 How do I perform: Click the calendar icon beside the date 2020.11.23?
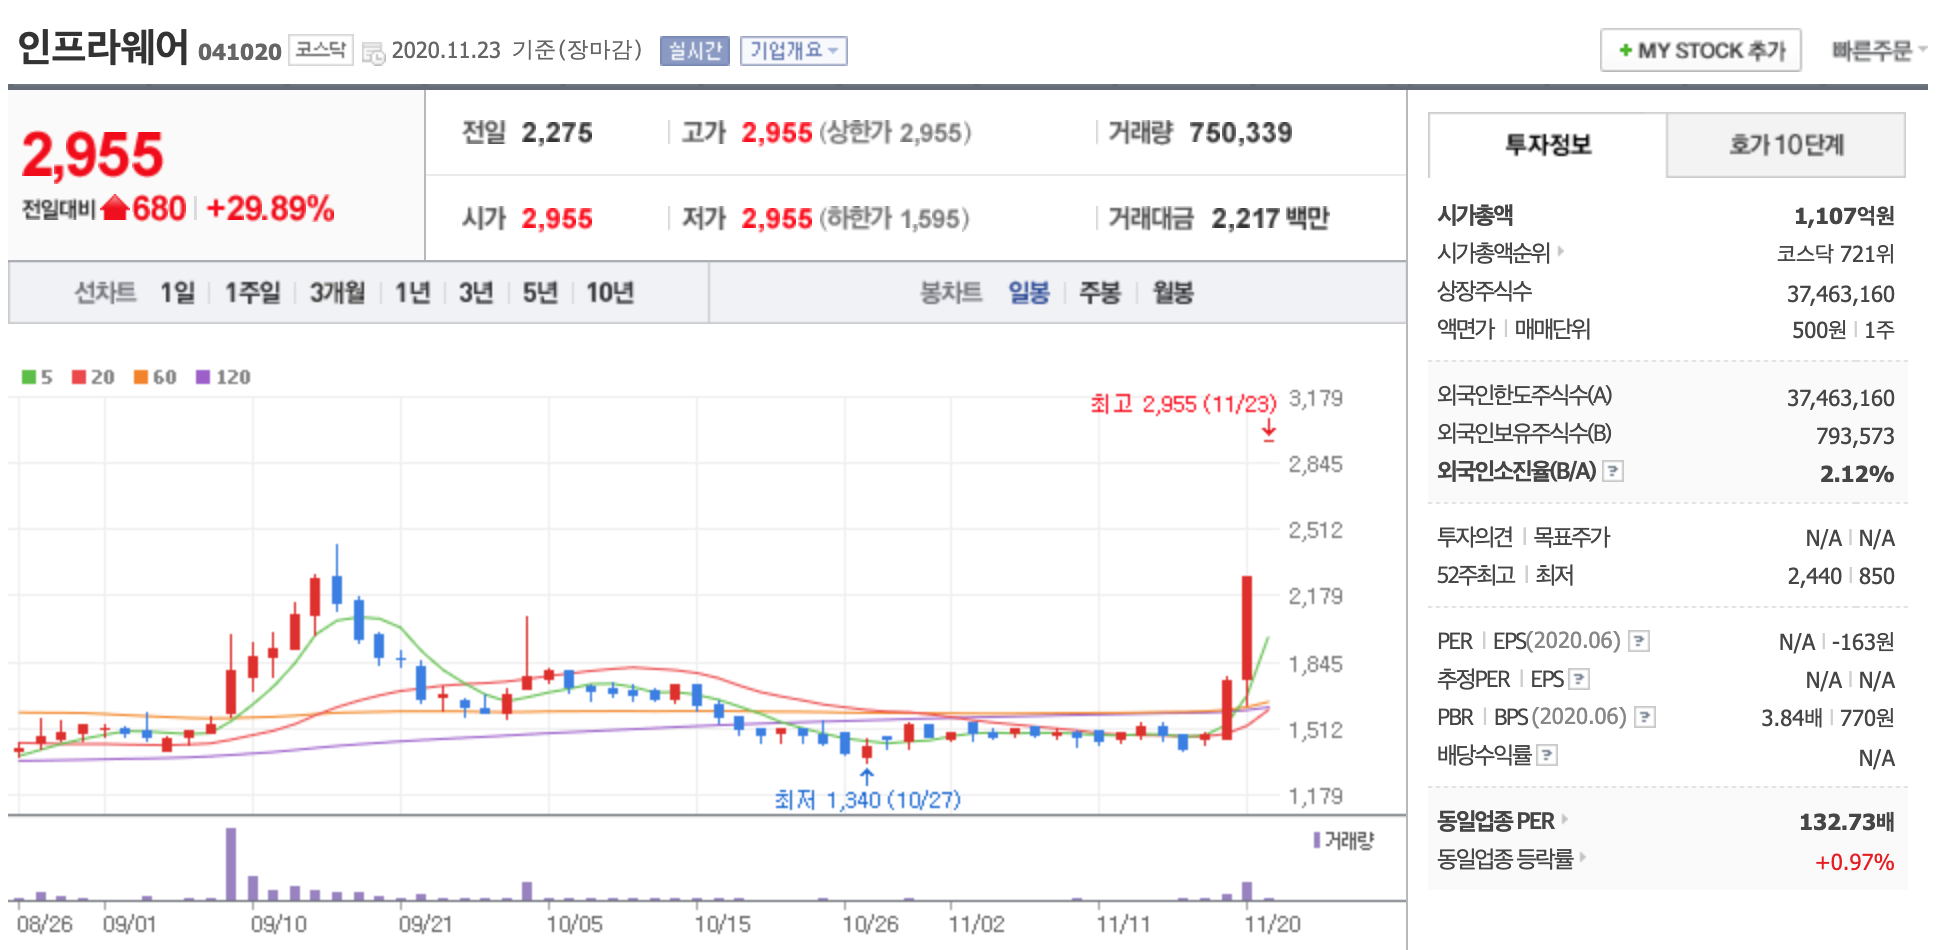point(373,53)
